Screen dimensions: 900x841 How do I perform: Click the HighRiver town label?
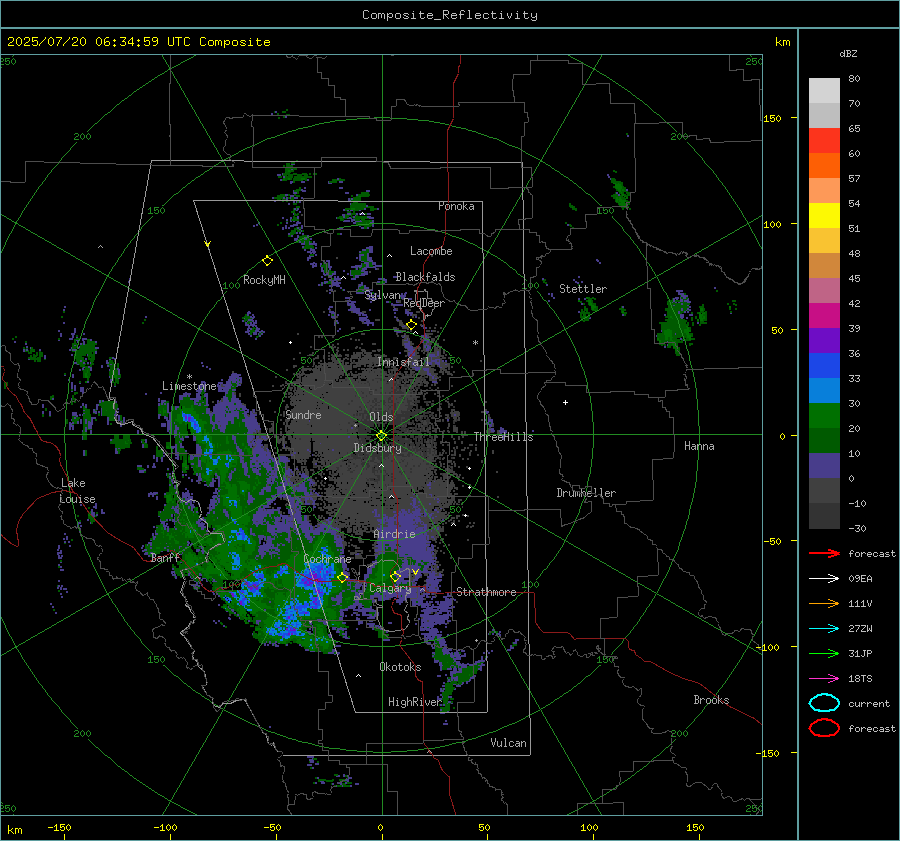[x=415, y=702]
